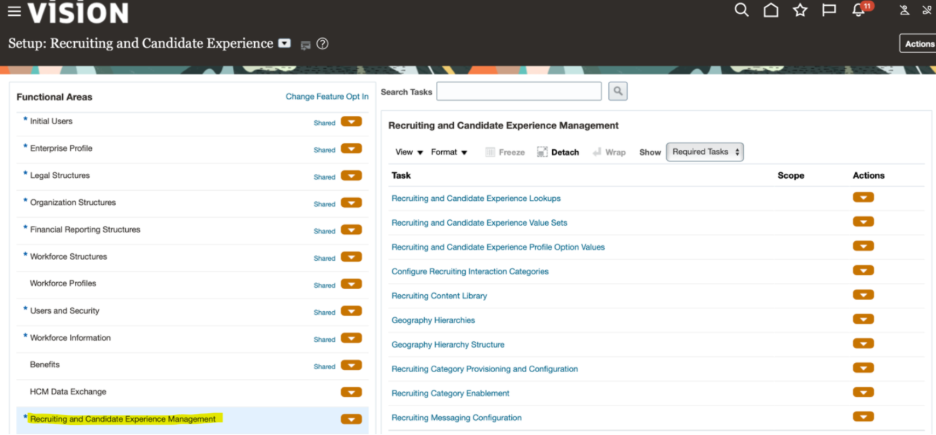Open Favorites star icon
Screen dimensions: 936x435
(x=800, y=10)
